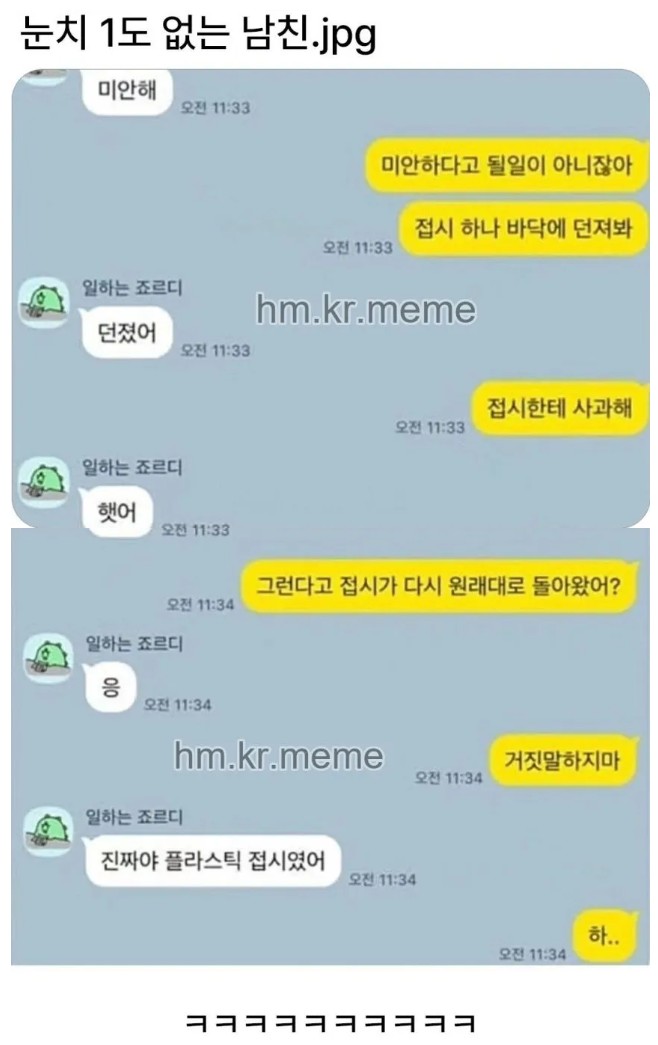Click sender name 일하는 죠르디 above 응

[x=133, y=643]
